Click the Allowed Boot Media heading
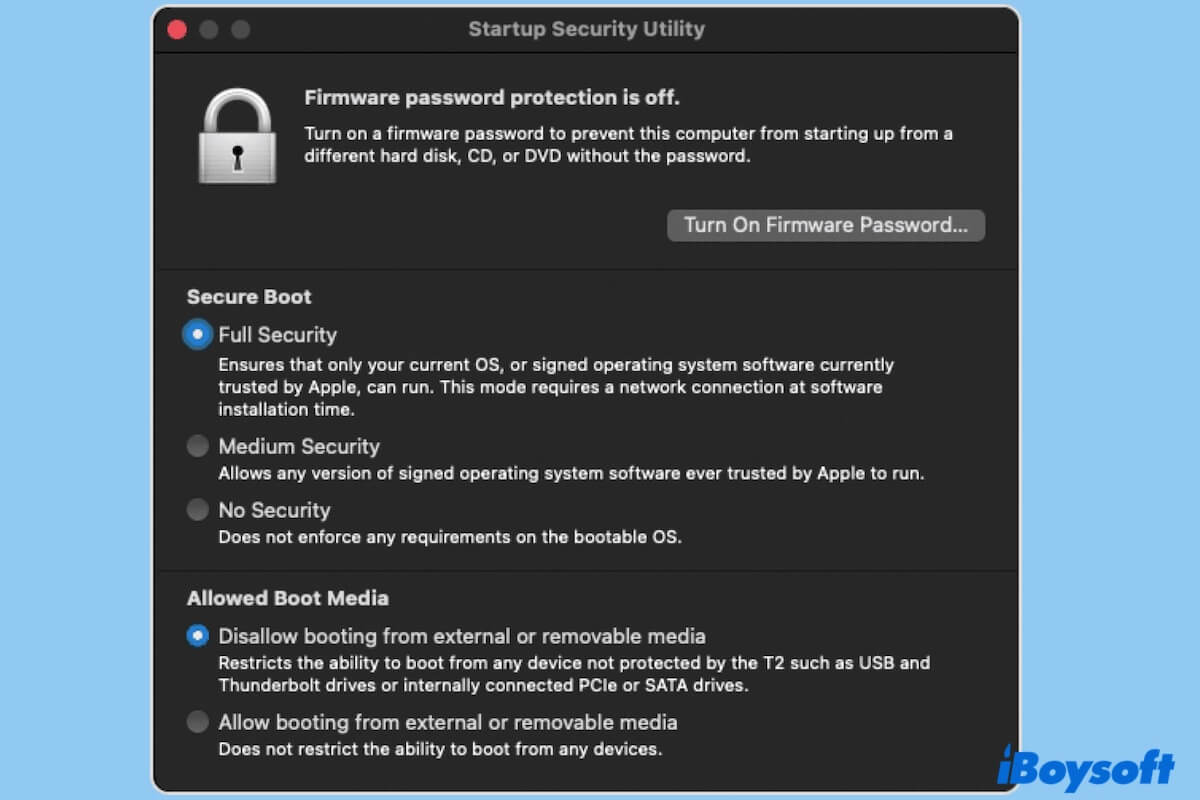Screen dimensions: 1200x800 287,598
